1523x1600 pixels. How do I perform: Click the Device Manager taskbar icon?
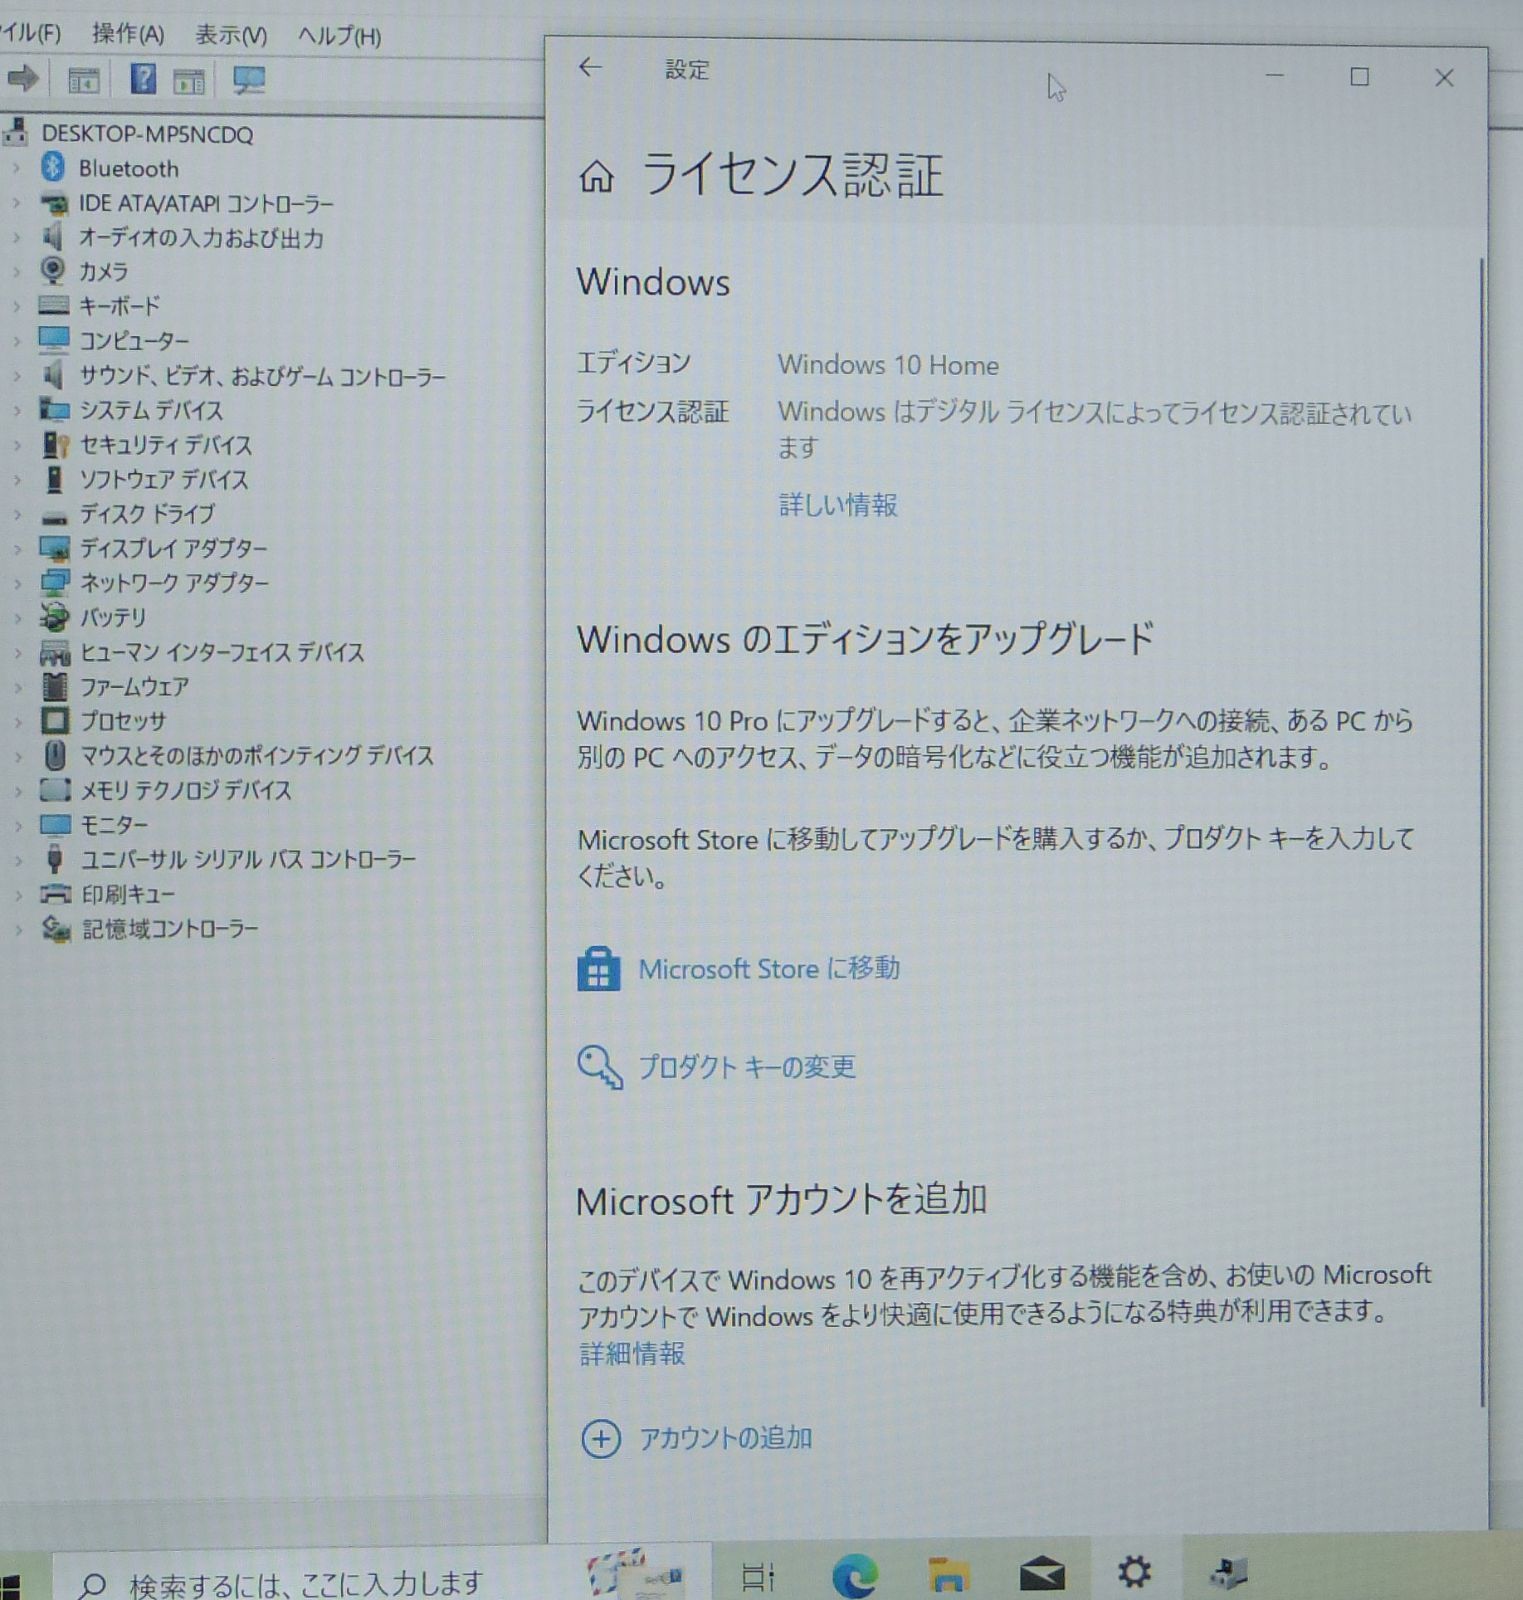tap(1229, 1573)
